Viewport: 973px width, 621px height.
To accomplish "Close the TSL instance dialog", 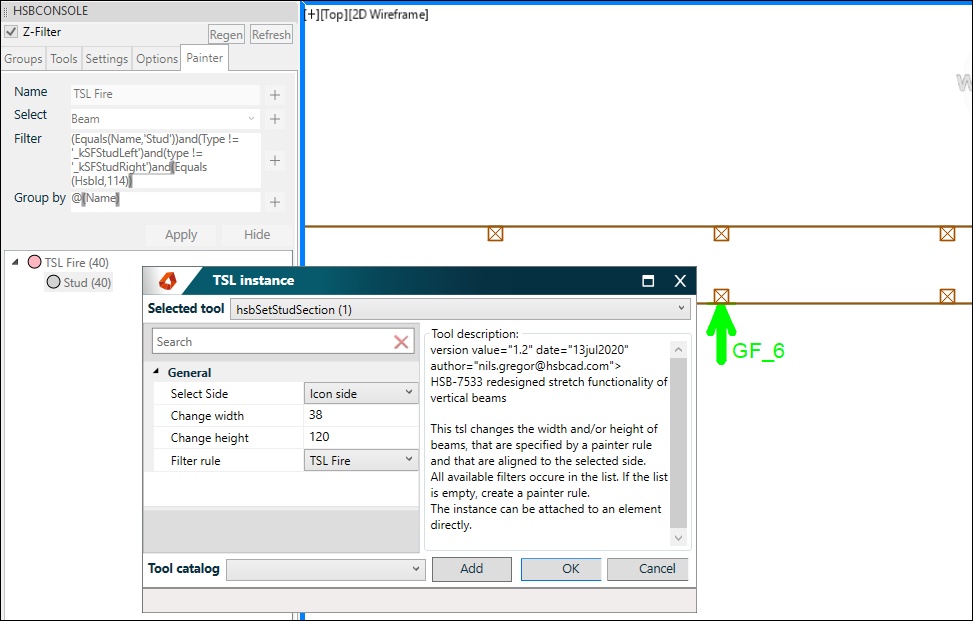I will (x=680, y=281).
